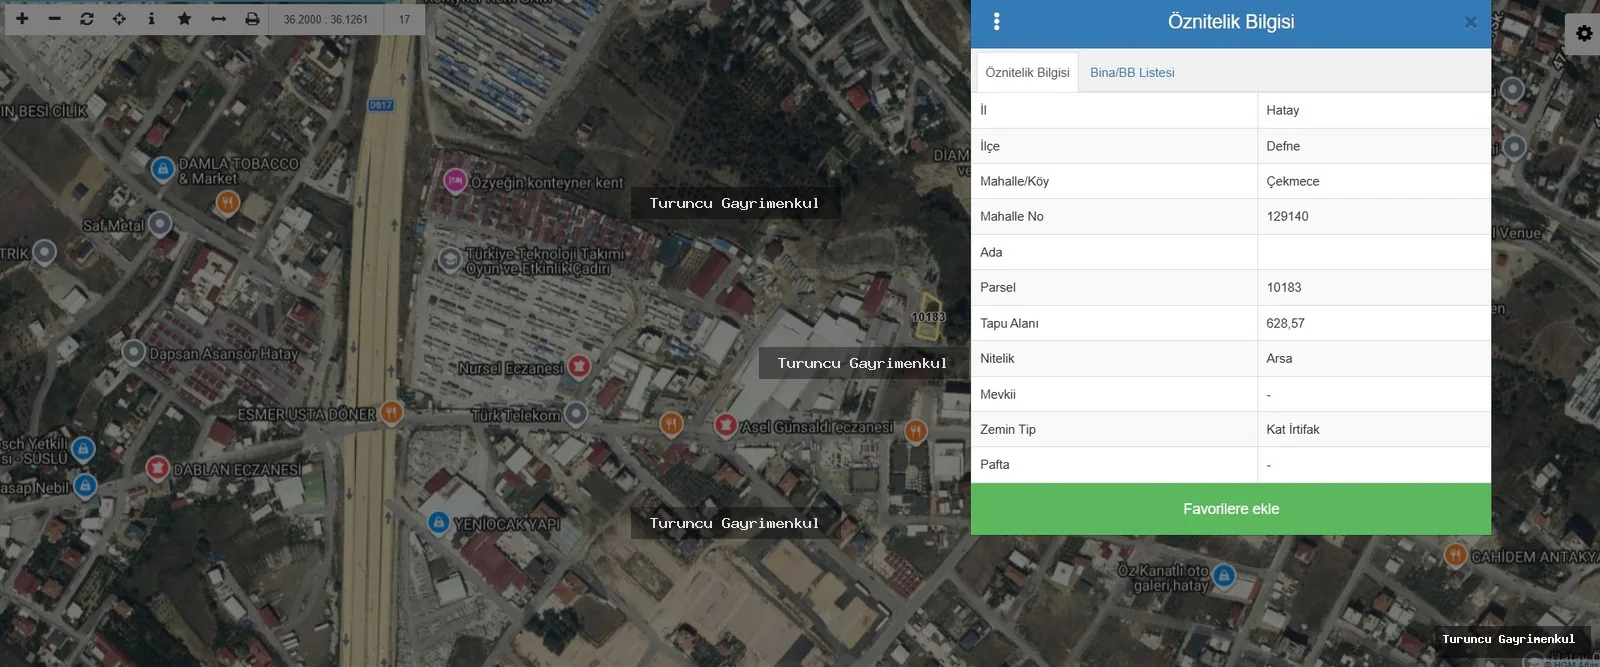Click the Türkiye Teknoloji Takımı tent marker
Viewport: 1600px width, 667px height.
[450, 259]
